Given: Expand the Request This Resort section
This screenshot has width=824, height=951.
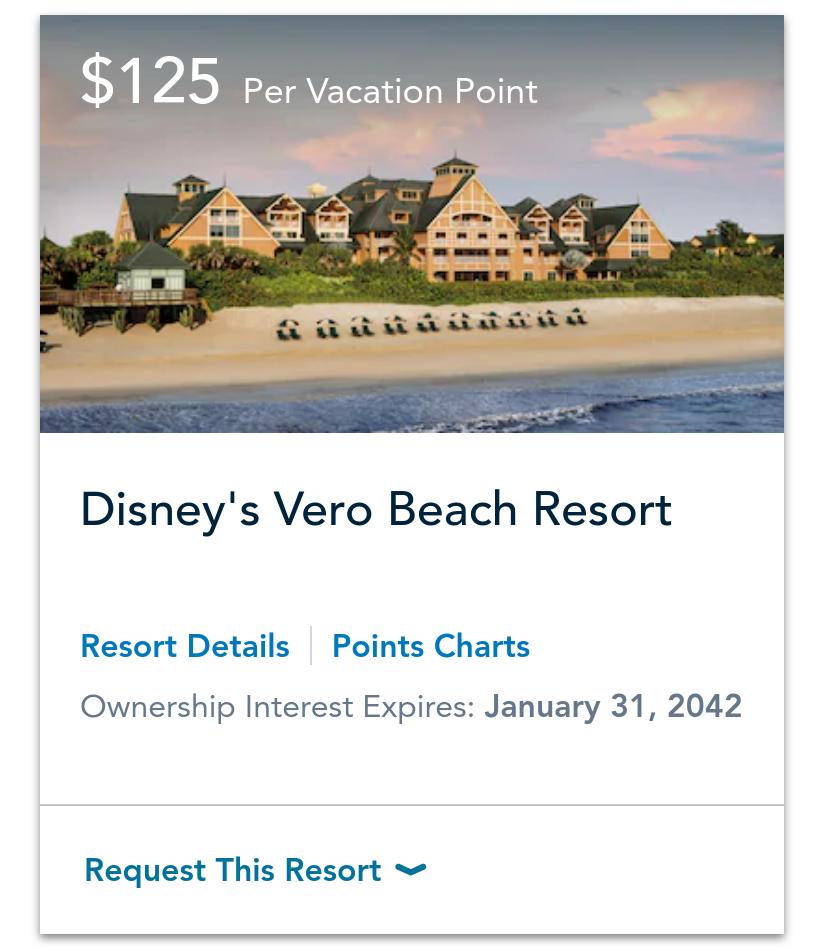Looking at the screenshot, I should pyautogui.click(x=255, y=870).
